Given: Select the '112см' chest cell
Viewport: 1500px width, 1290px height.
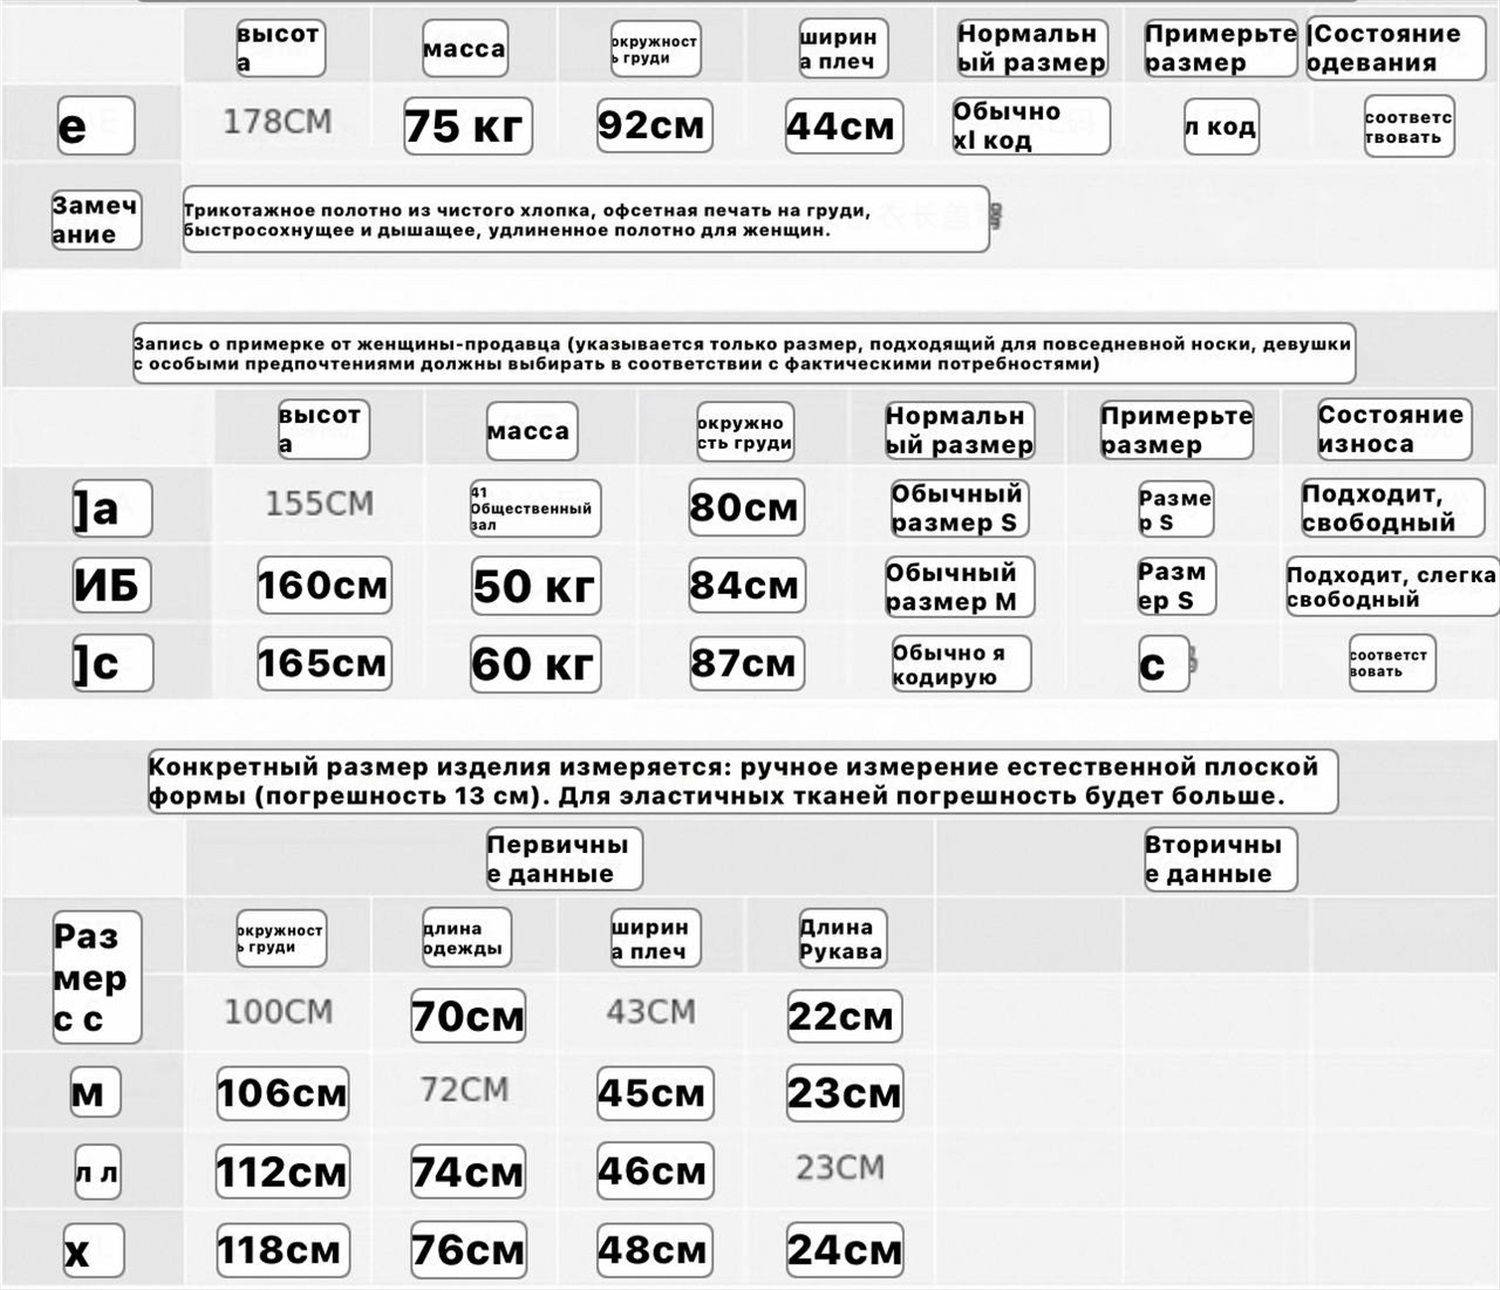Looking at the screenshot, I should click(283, 1171).
